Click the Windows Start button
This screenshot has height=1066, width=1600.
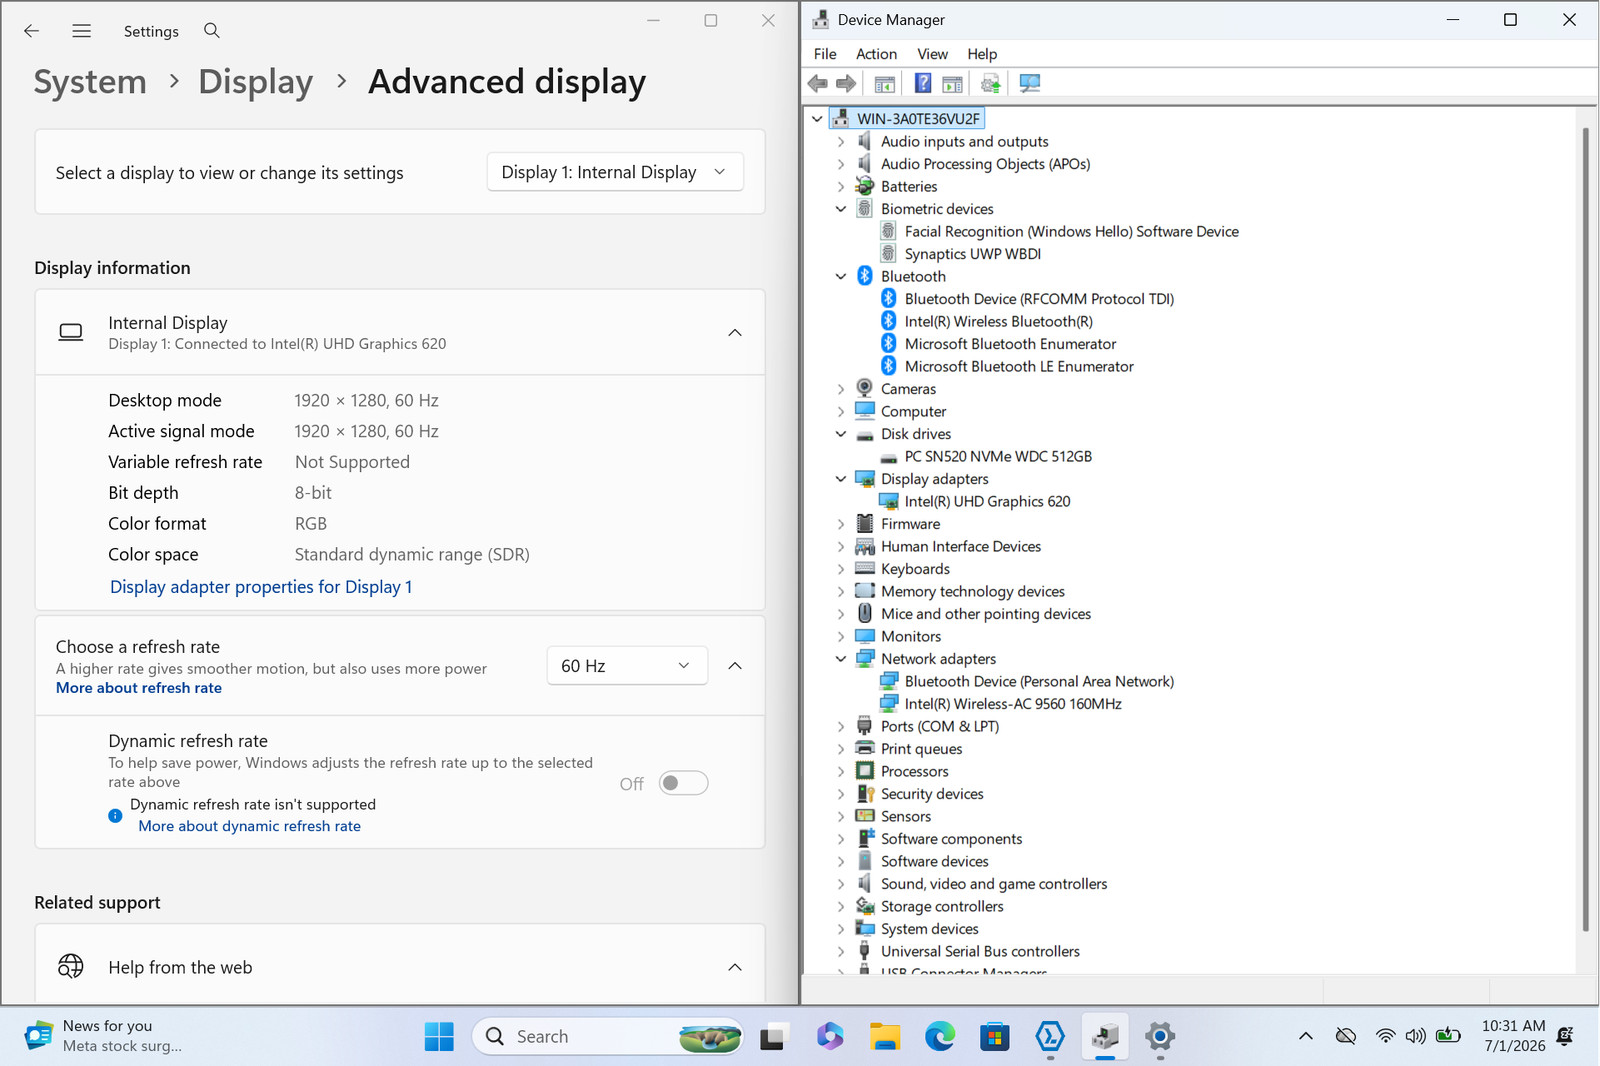pyautogui.click(x=439, y=1037)
